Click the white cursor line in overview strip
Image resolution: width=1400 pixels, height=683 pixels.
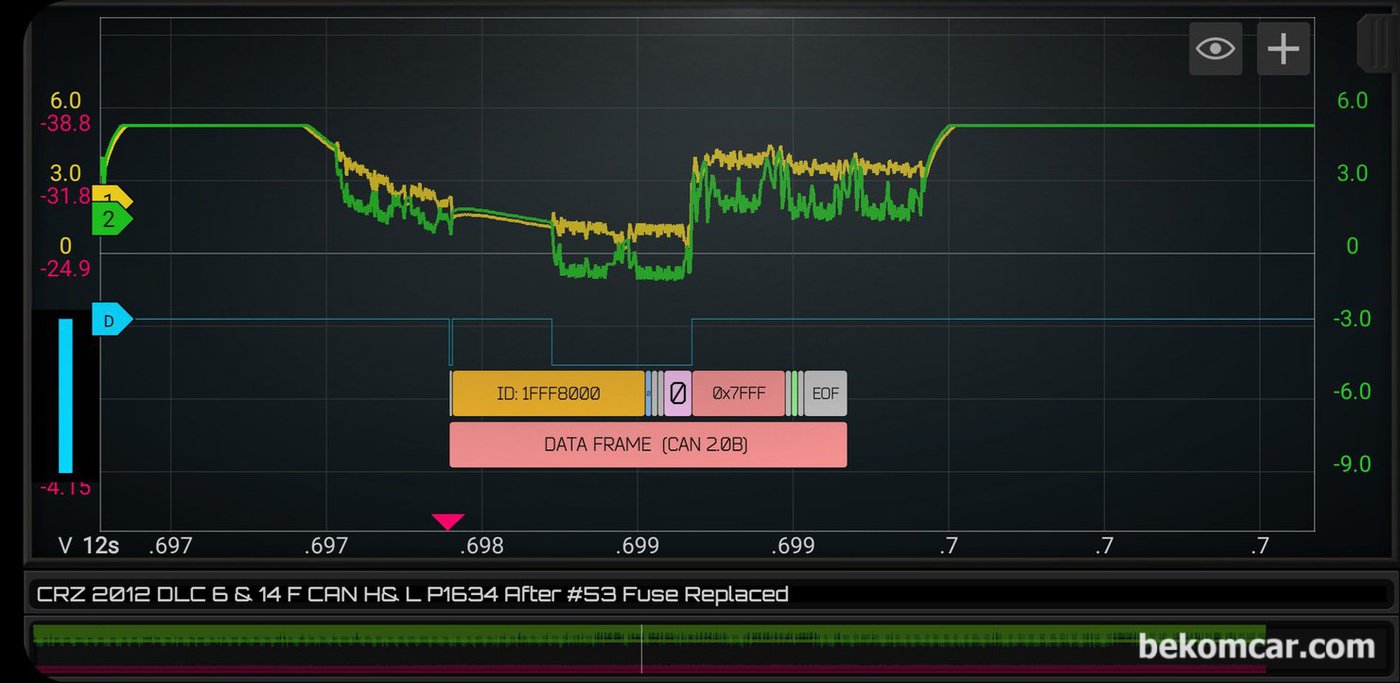point(642,649)
